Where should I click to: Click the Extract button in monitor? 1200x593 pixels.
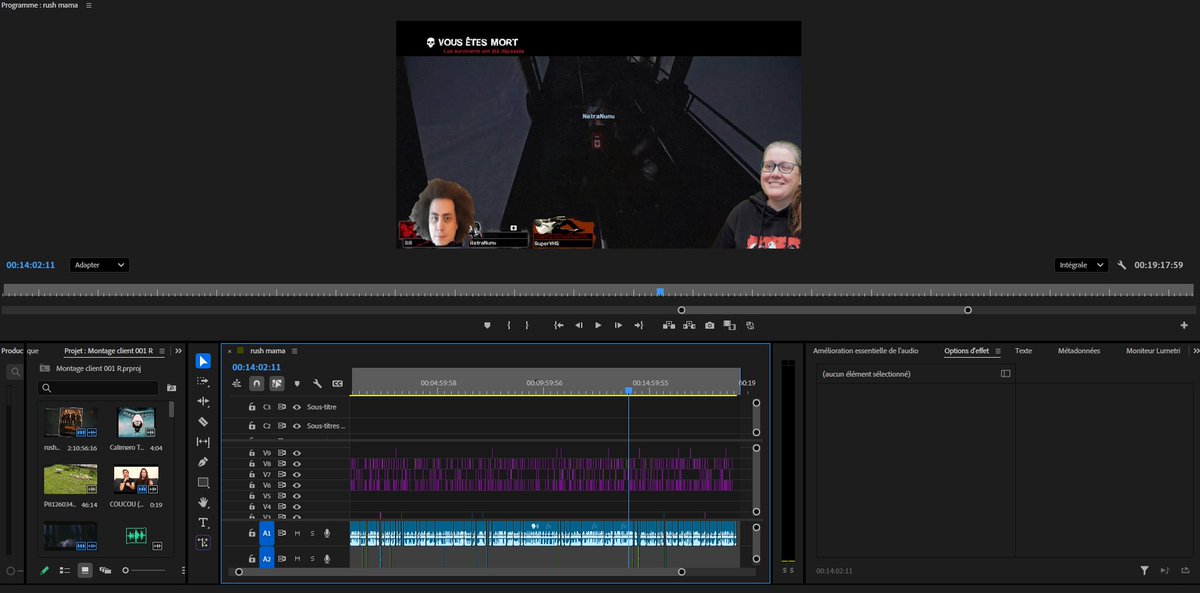689,325
